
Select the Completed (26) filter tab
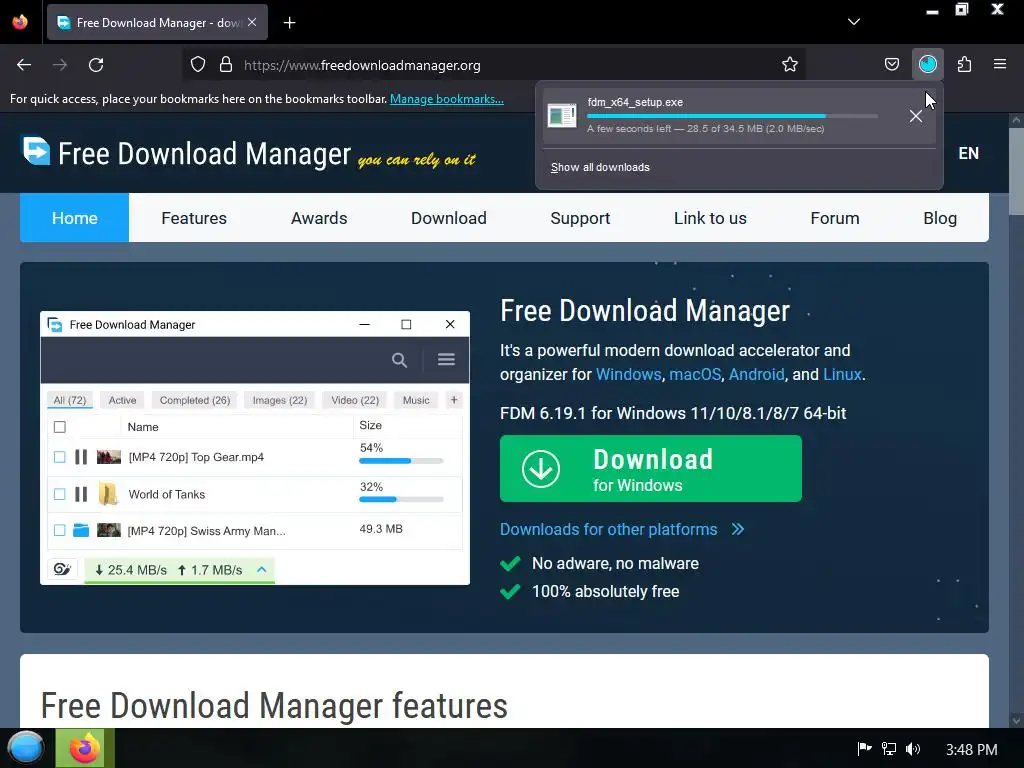click(x=195, y=400)
